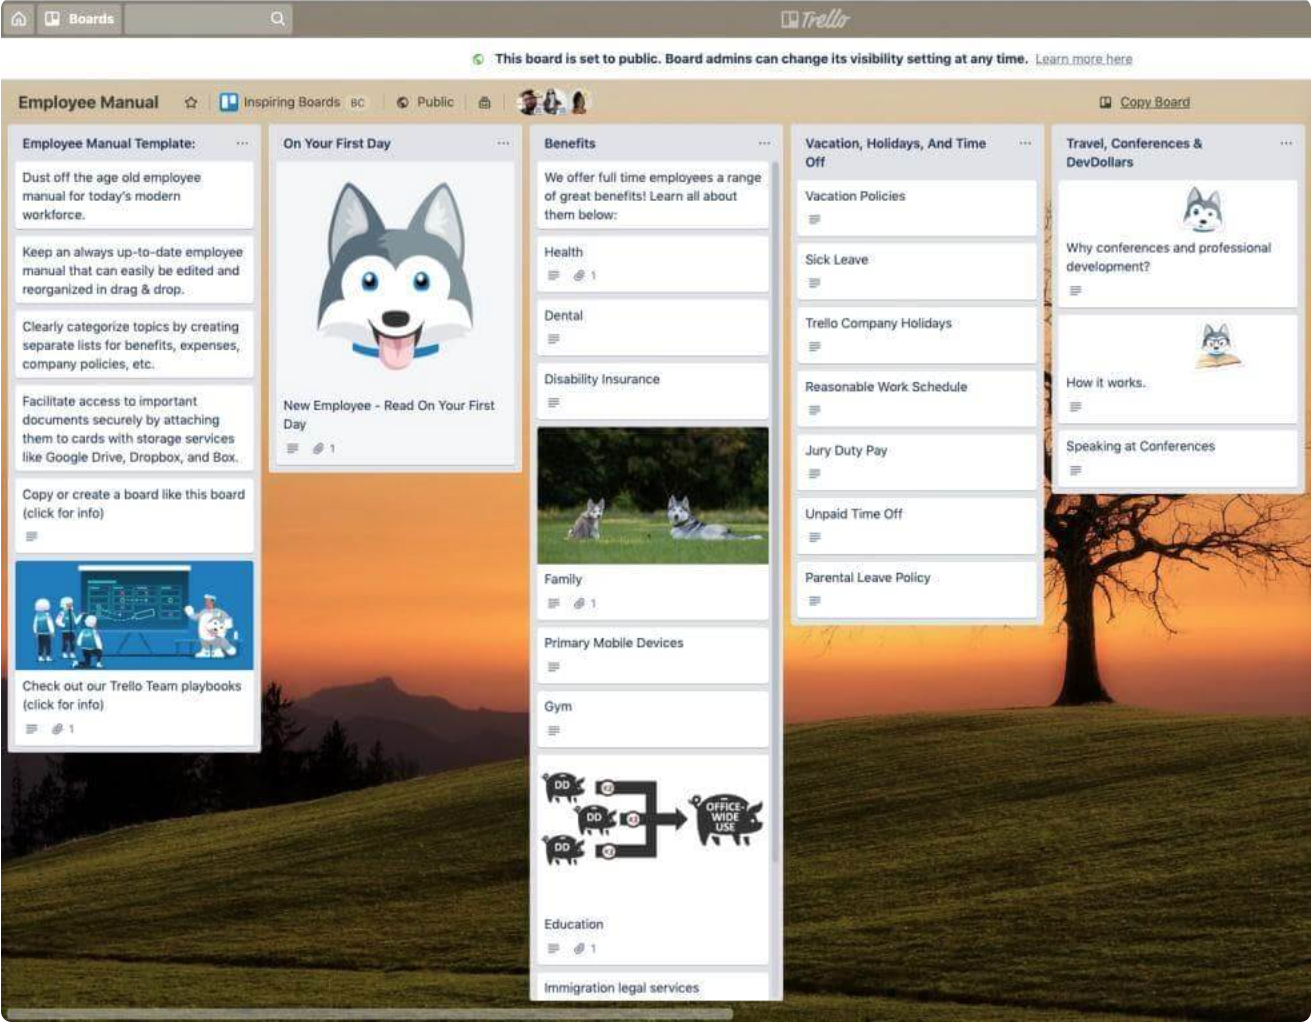Image resolution: width=1316 pixels, height=1024 pixels.
Task: Open Immigration legal services card
Action: click(x=653, y=987)
